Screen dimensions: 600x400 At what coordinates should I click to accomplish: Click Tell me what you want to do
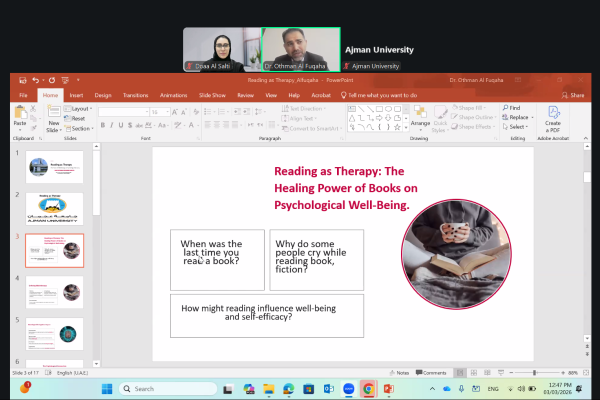379,95
